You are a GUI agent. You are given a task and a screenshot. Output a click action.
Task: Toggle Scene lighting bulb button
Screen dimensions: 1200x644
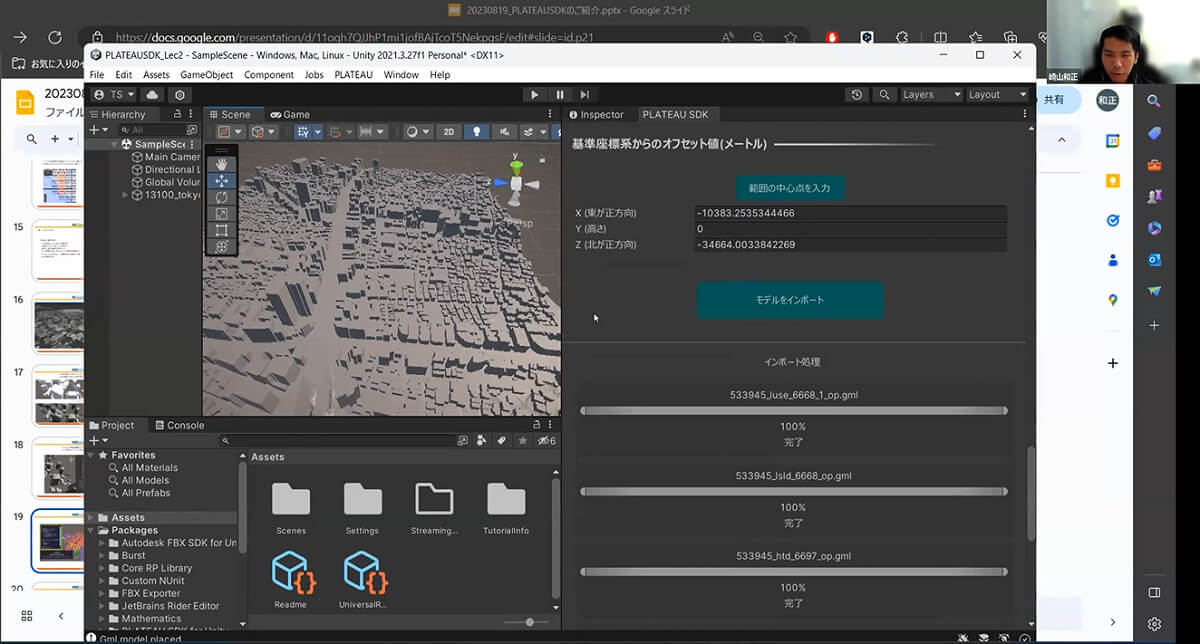476,131
